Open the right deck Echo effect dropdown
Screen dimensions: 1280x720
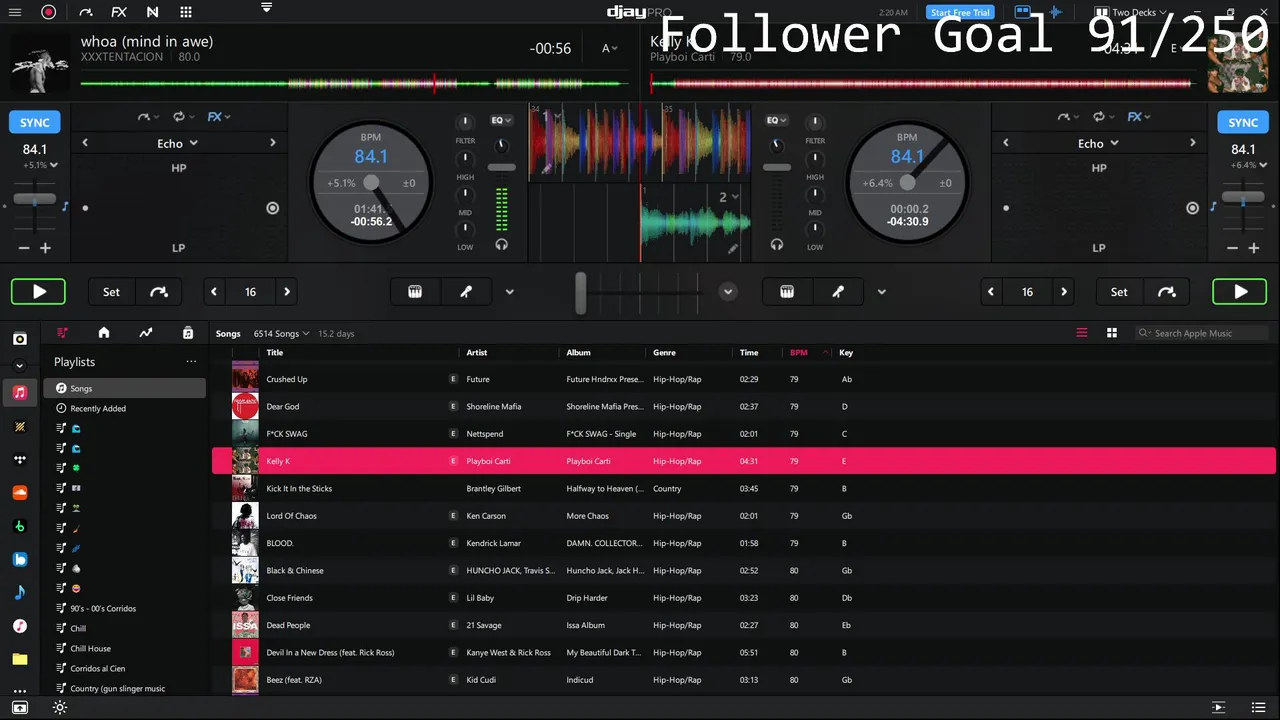click(1098, 143)
